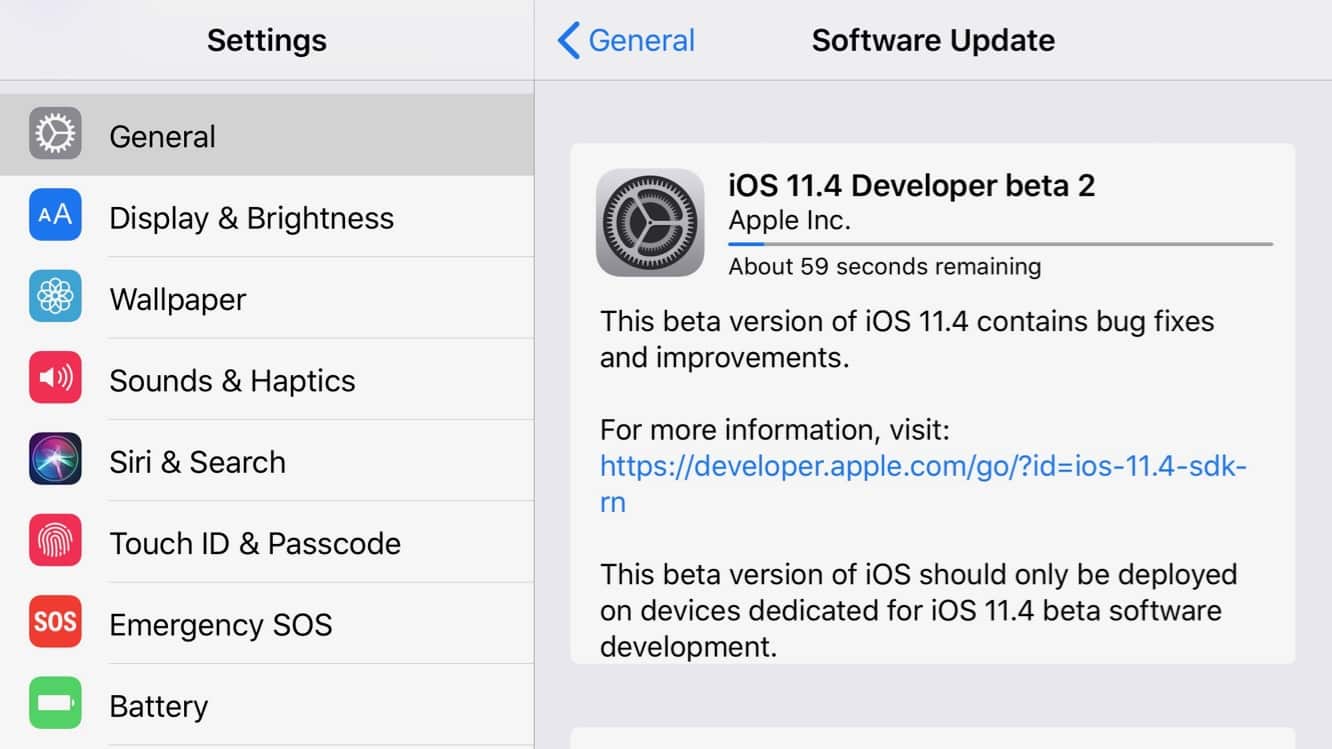This screenshot has width=1332, height=749.
Task: Tap the About 59 seconds remaining text
Action: pos(884,266)
